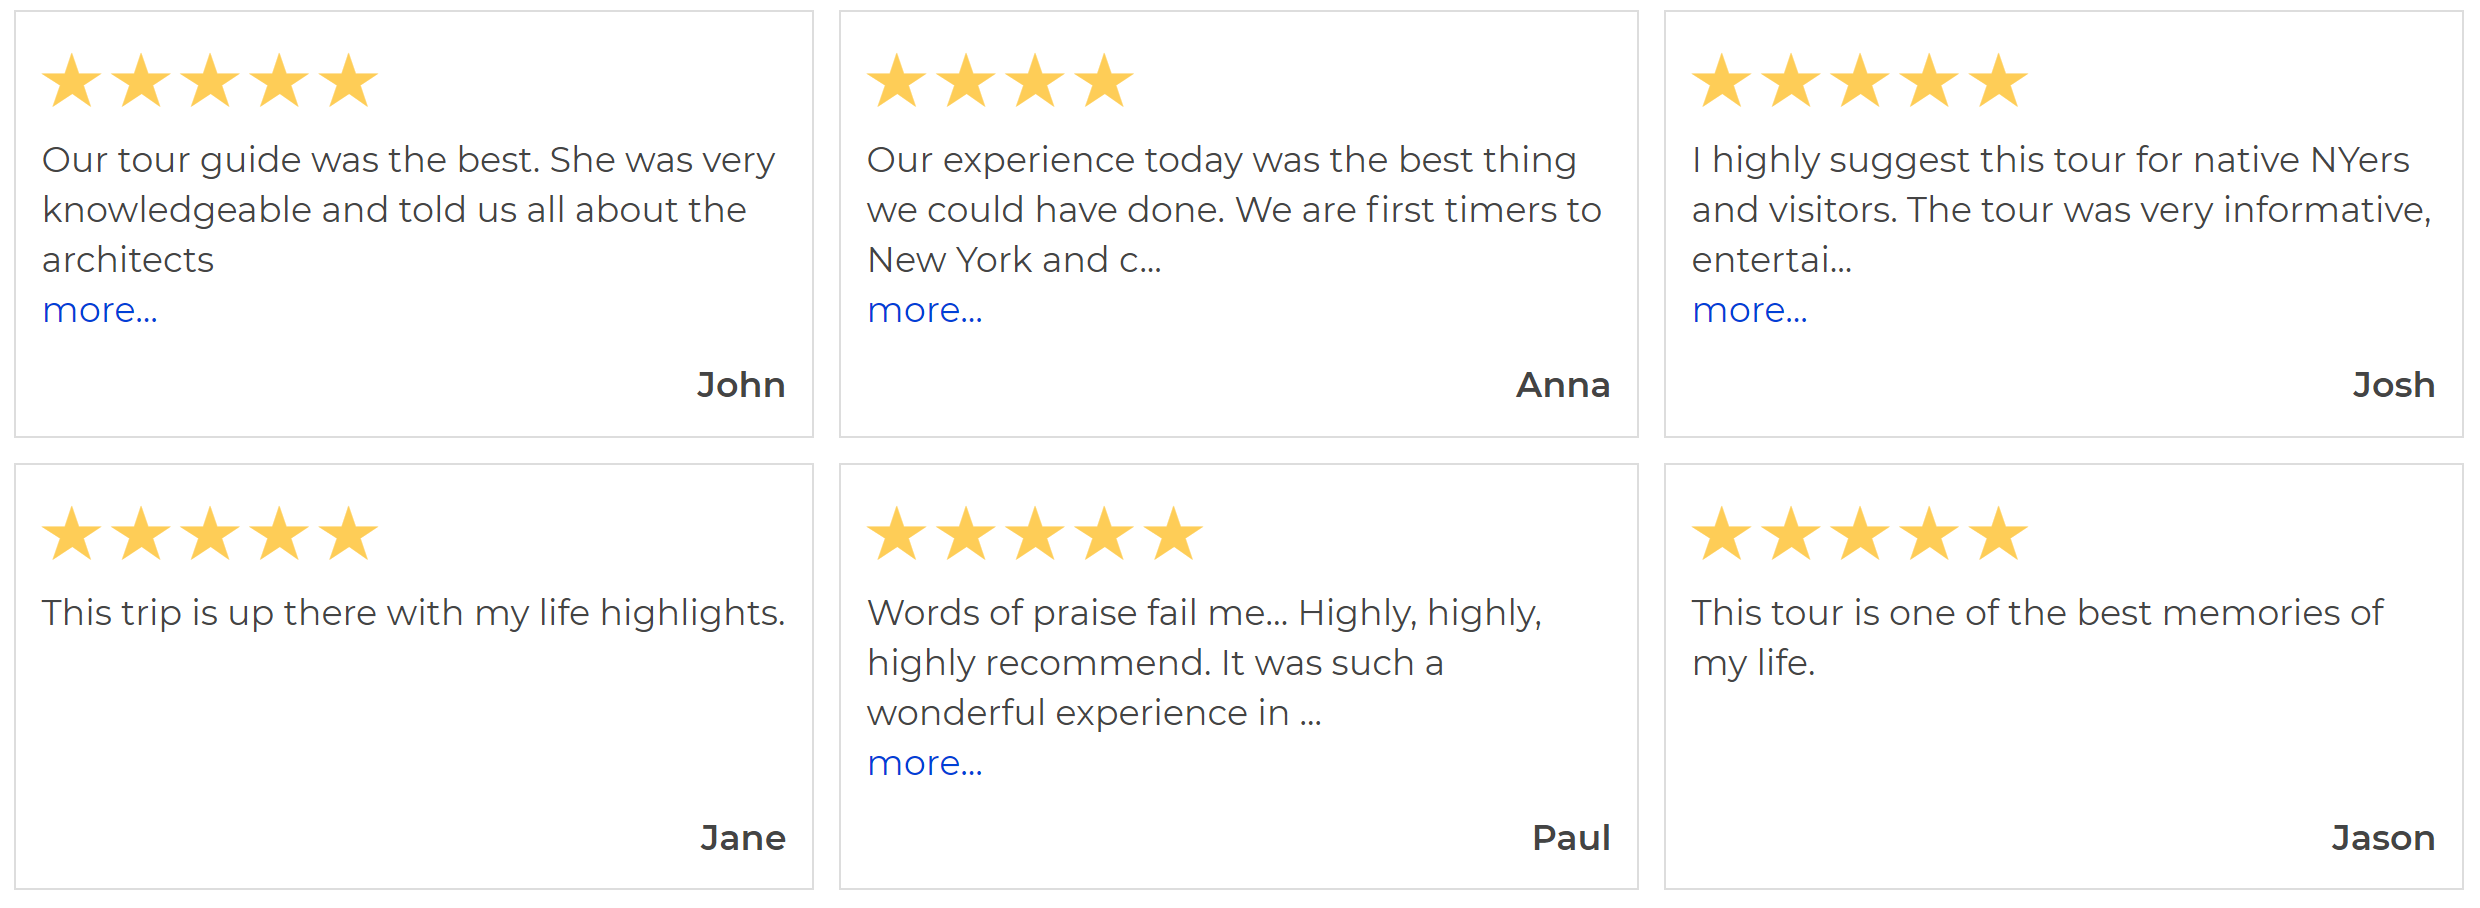Click the third star in Josh's rating
2480x908 pixels.
click(x=1859, y=81)
